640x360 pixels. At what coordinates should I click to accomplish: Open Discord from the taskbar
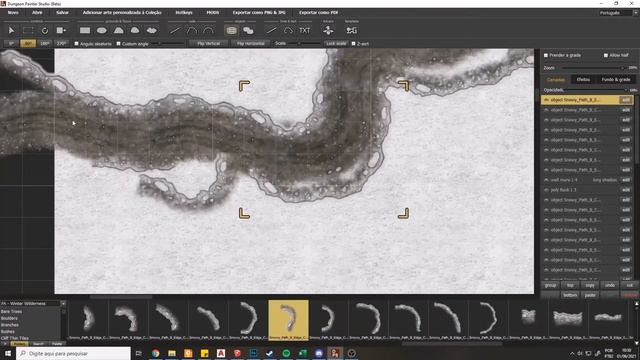click(319, 353)
